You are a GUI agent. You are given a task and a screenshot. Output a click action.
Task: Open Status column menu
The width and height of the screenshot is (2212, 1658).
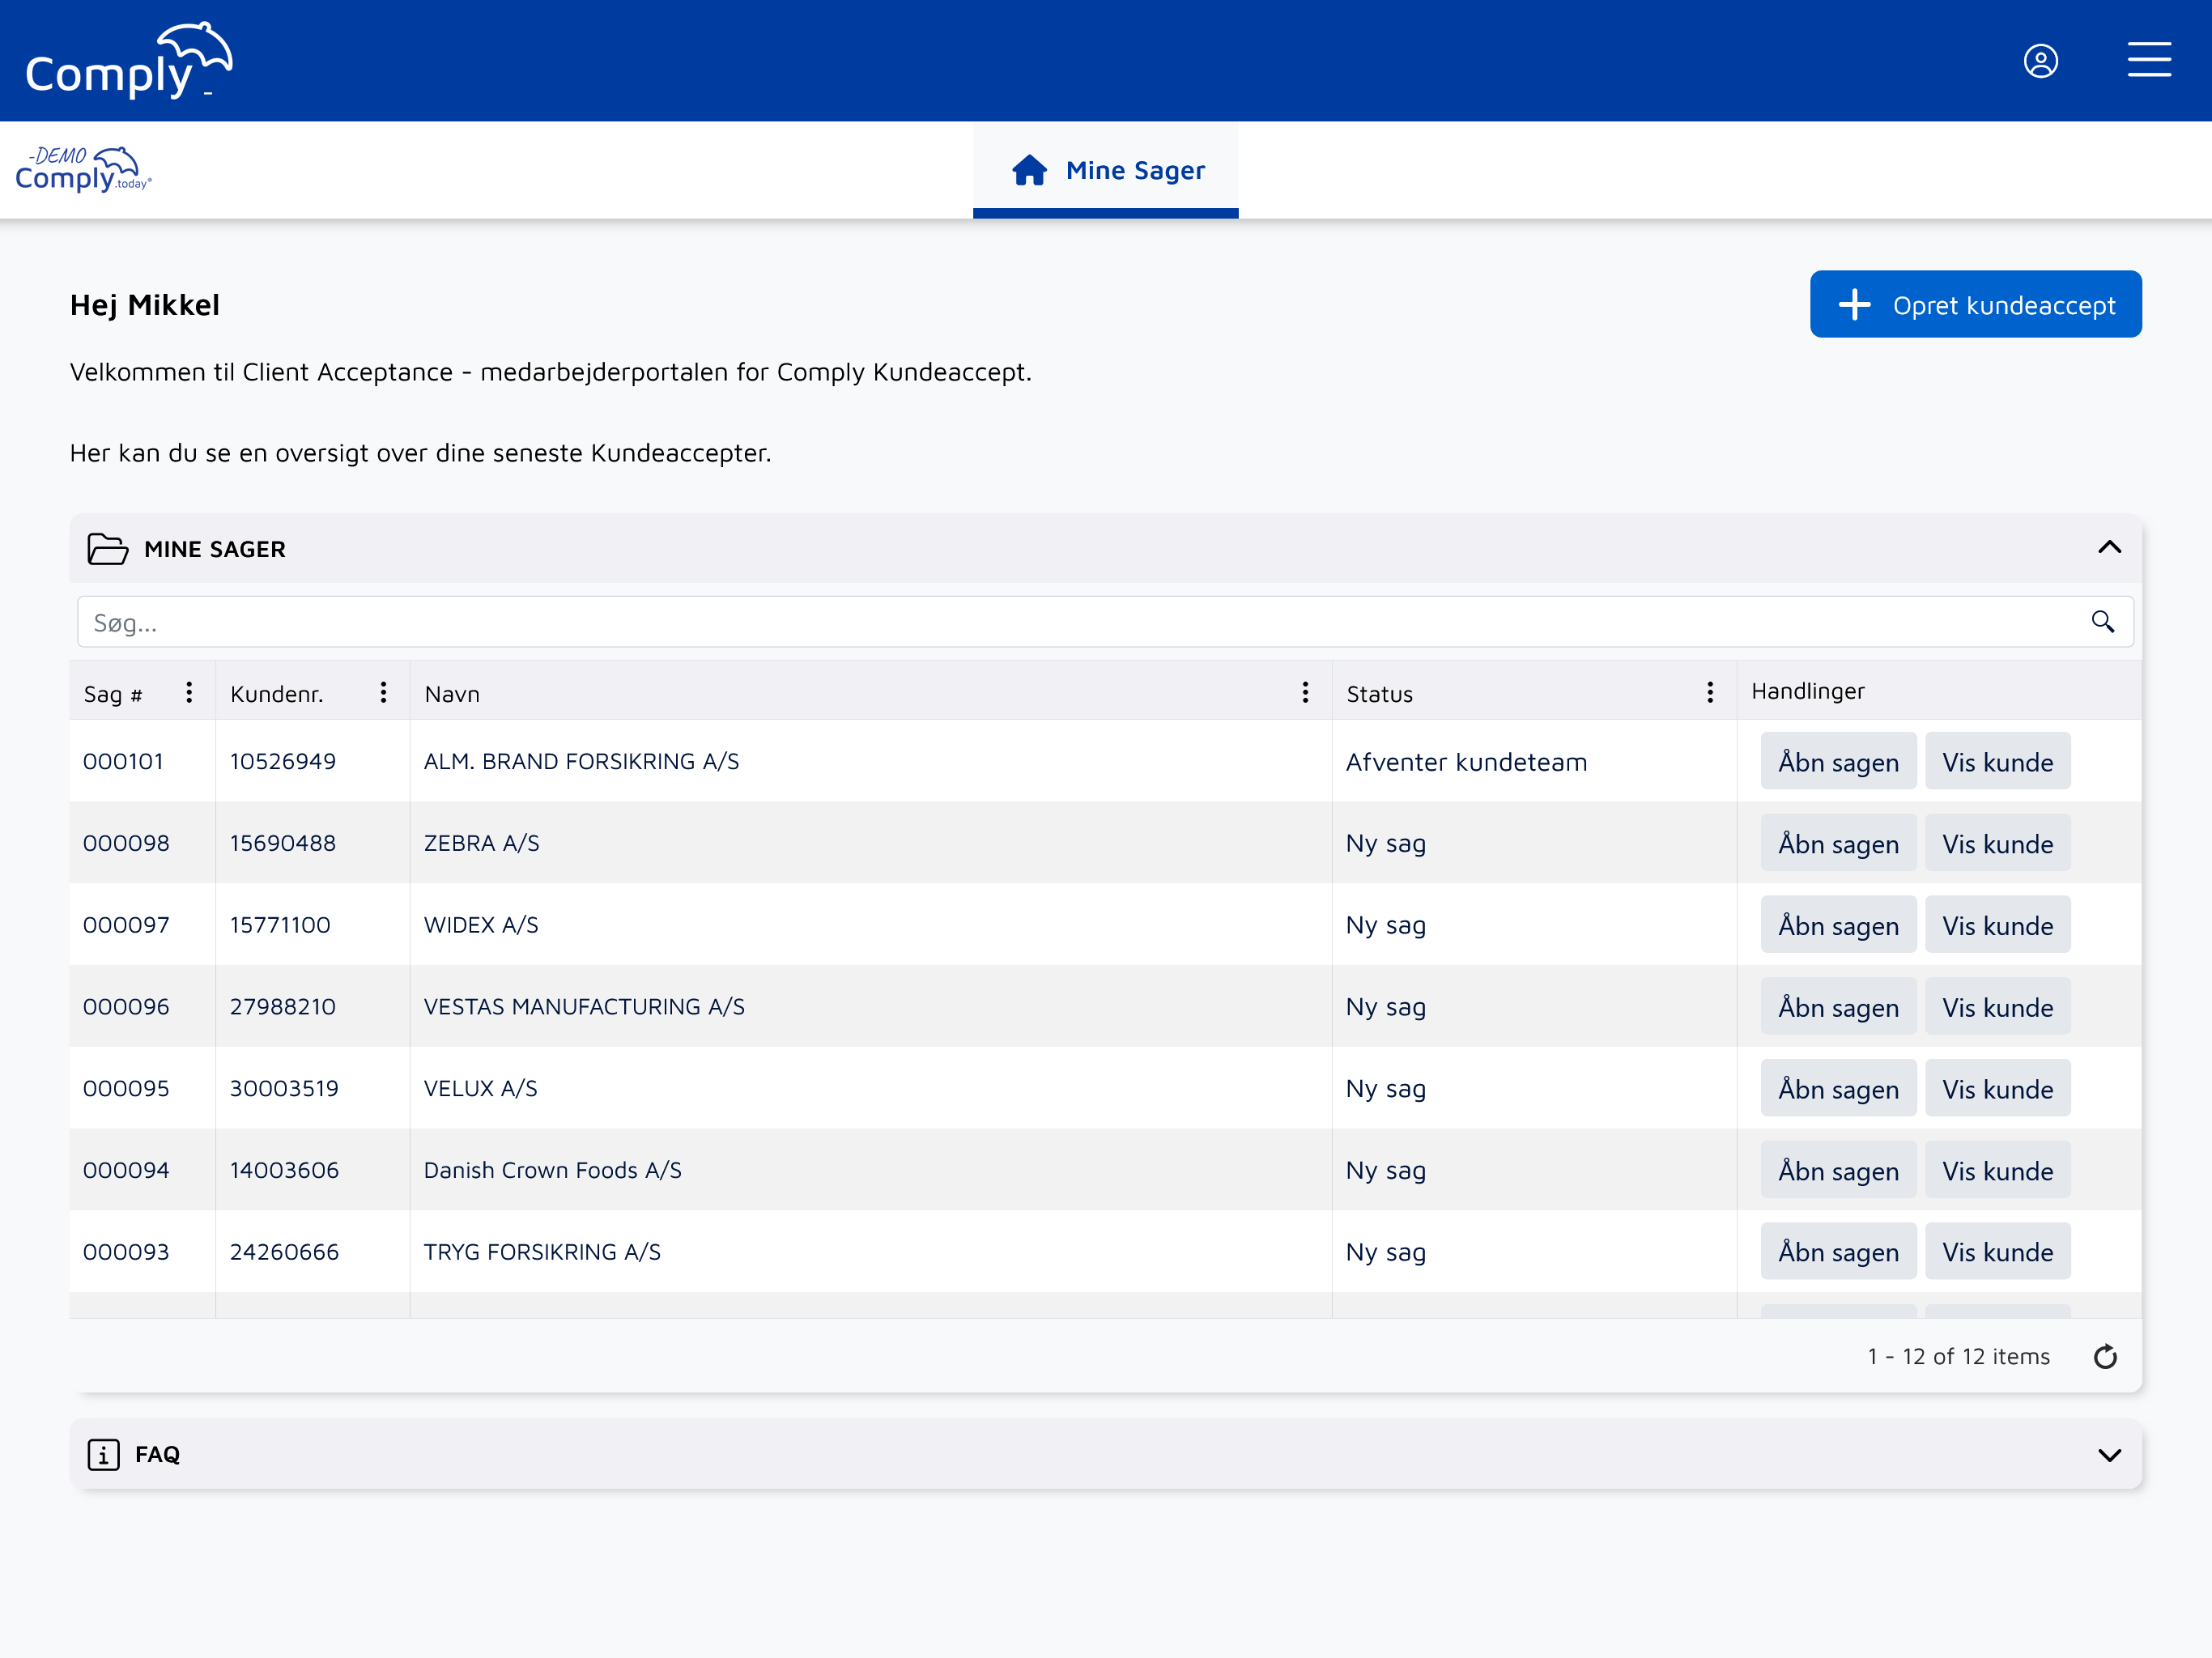tap(1710, 692)
